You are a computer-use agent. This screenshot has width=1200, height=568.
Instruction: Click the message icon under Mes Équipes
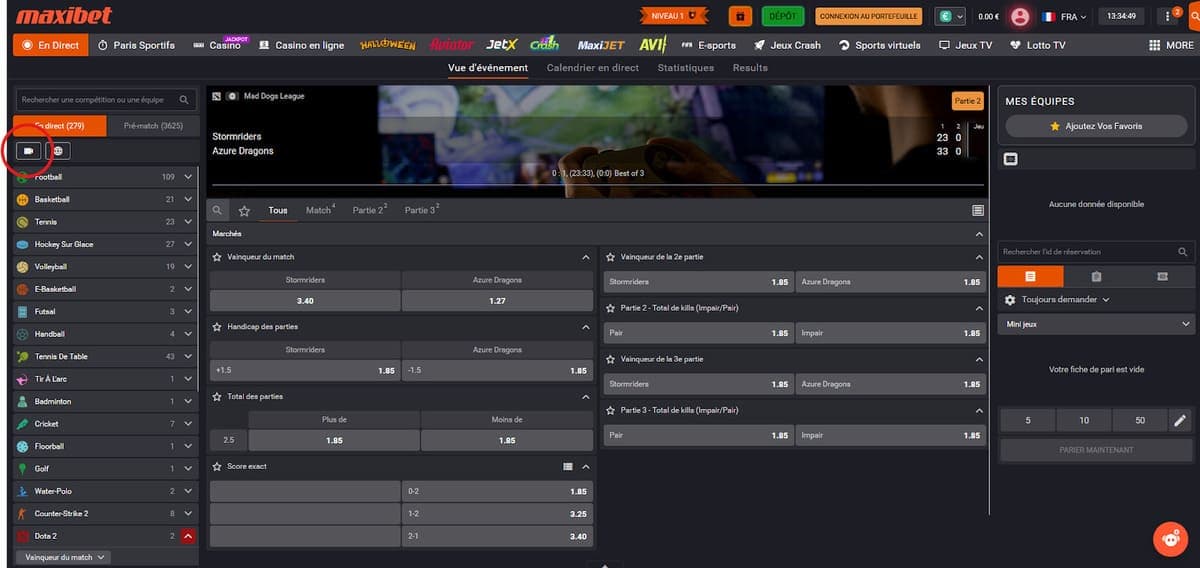click(1011, 159)
